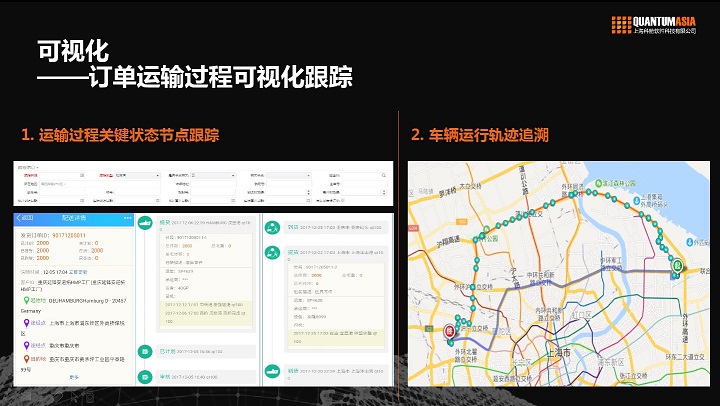This screenshot has width=720, height=406.
Task: Click the ship icon at right timeline bottom
Action: click(270, 369)
